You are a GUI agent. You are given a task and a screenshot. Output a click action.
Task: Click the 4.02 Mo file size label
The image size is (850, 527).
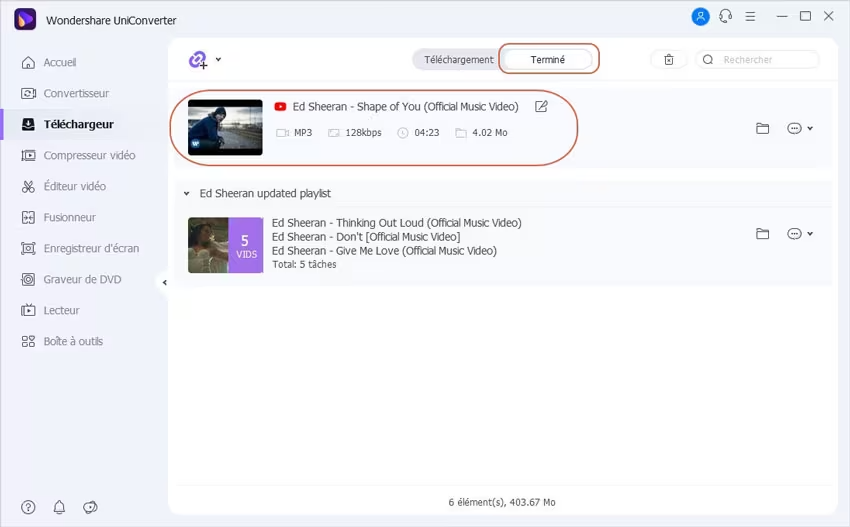click(490, 133)
